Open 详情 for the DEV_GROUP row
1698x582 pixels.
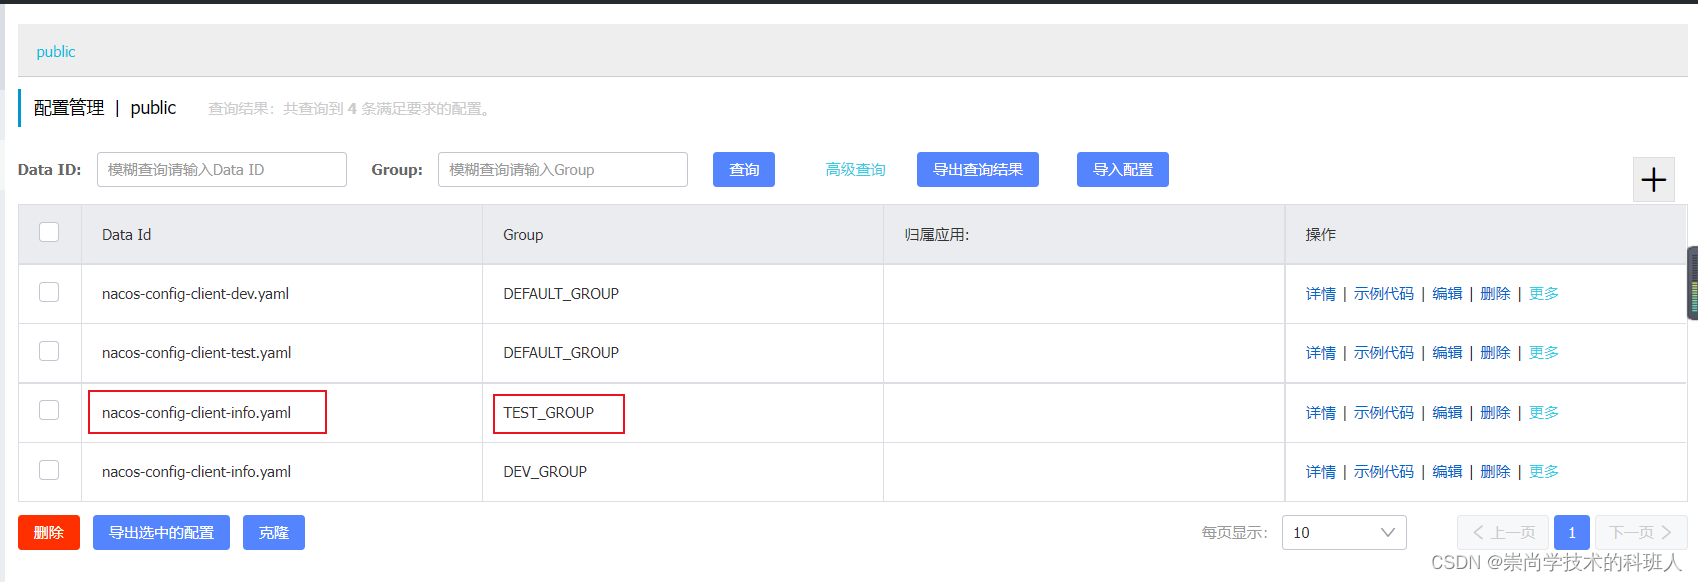(x=1321, y=472)
